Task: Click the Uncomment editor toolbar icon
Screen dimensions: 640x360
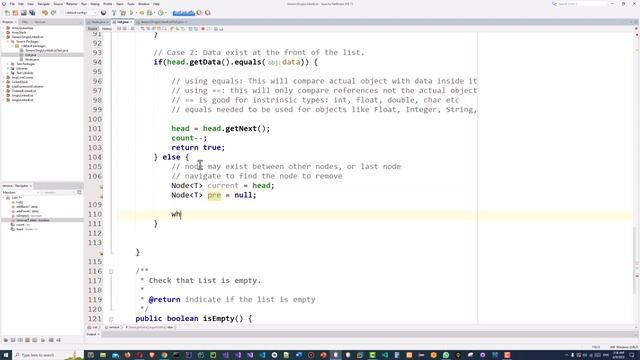Action: click(221, 29)
